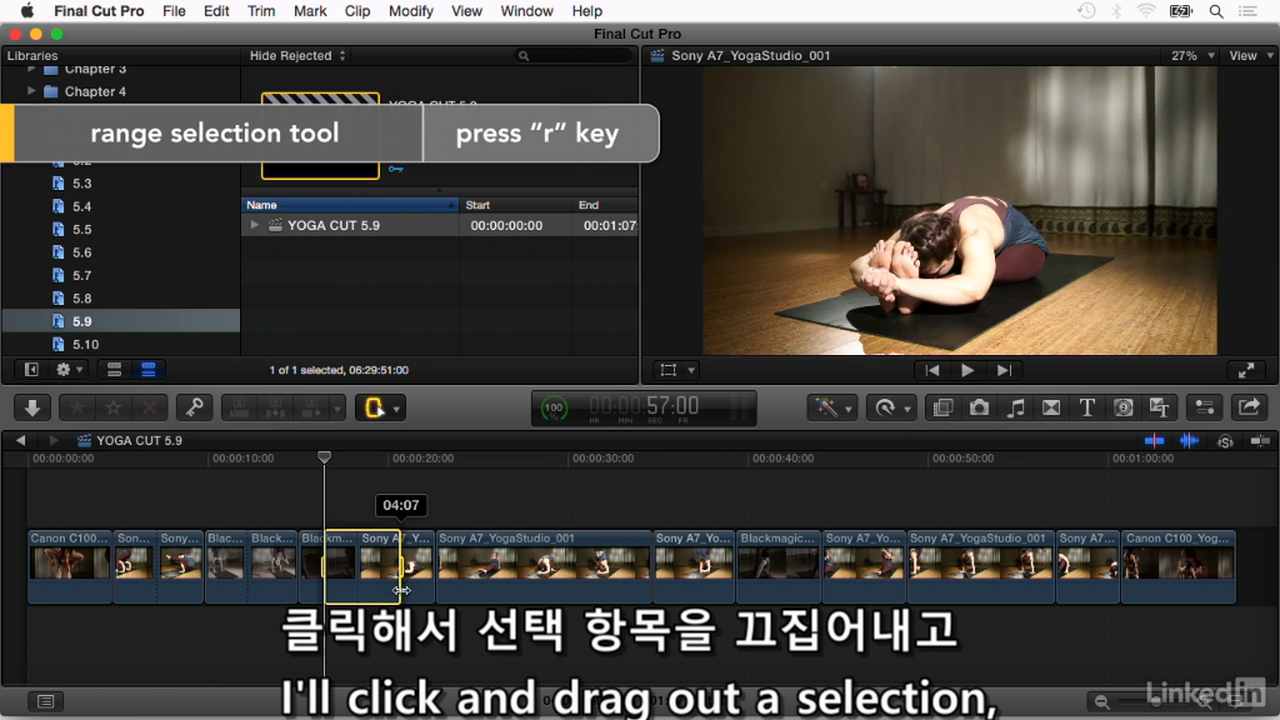1280x720 pixels.
Task: Play the viewer in full screen
Action: coord(1246,370)
